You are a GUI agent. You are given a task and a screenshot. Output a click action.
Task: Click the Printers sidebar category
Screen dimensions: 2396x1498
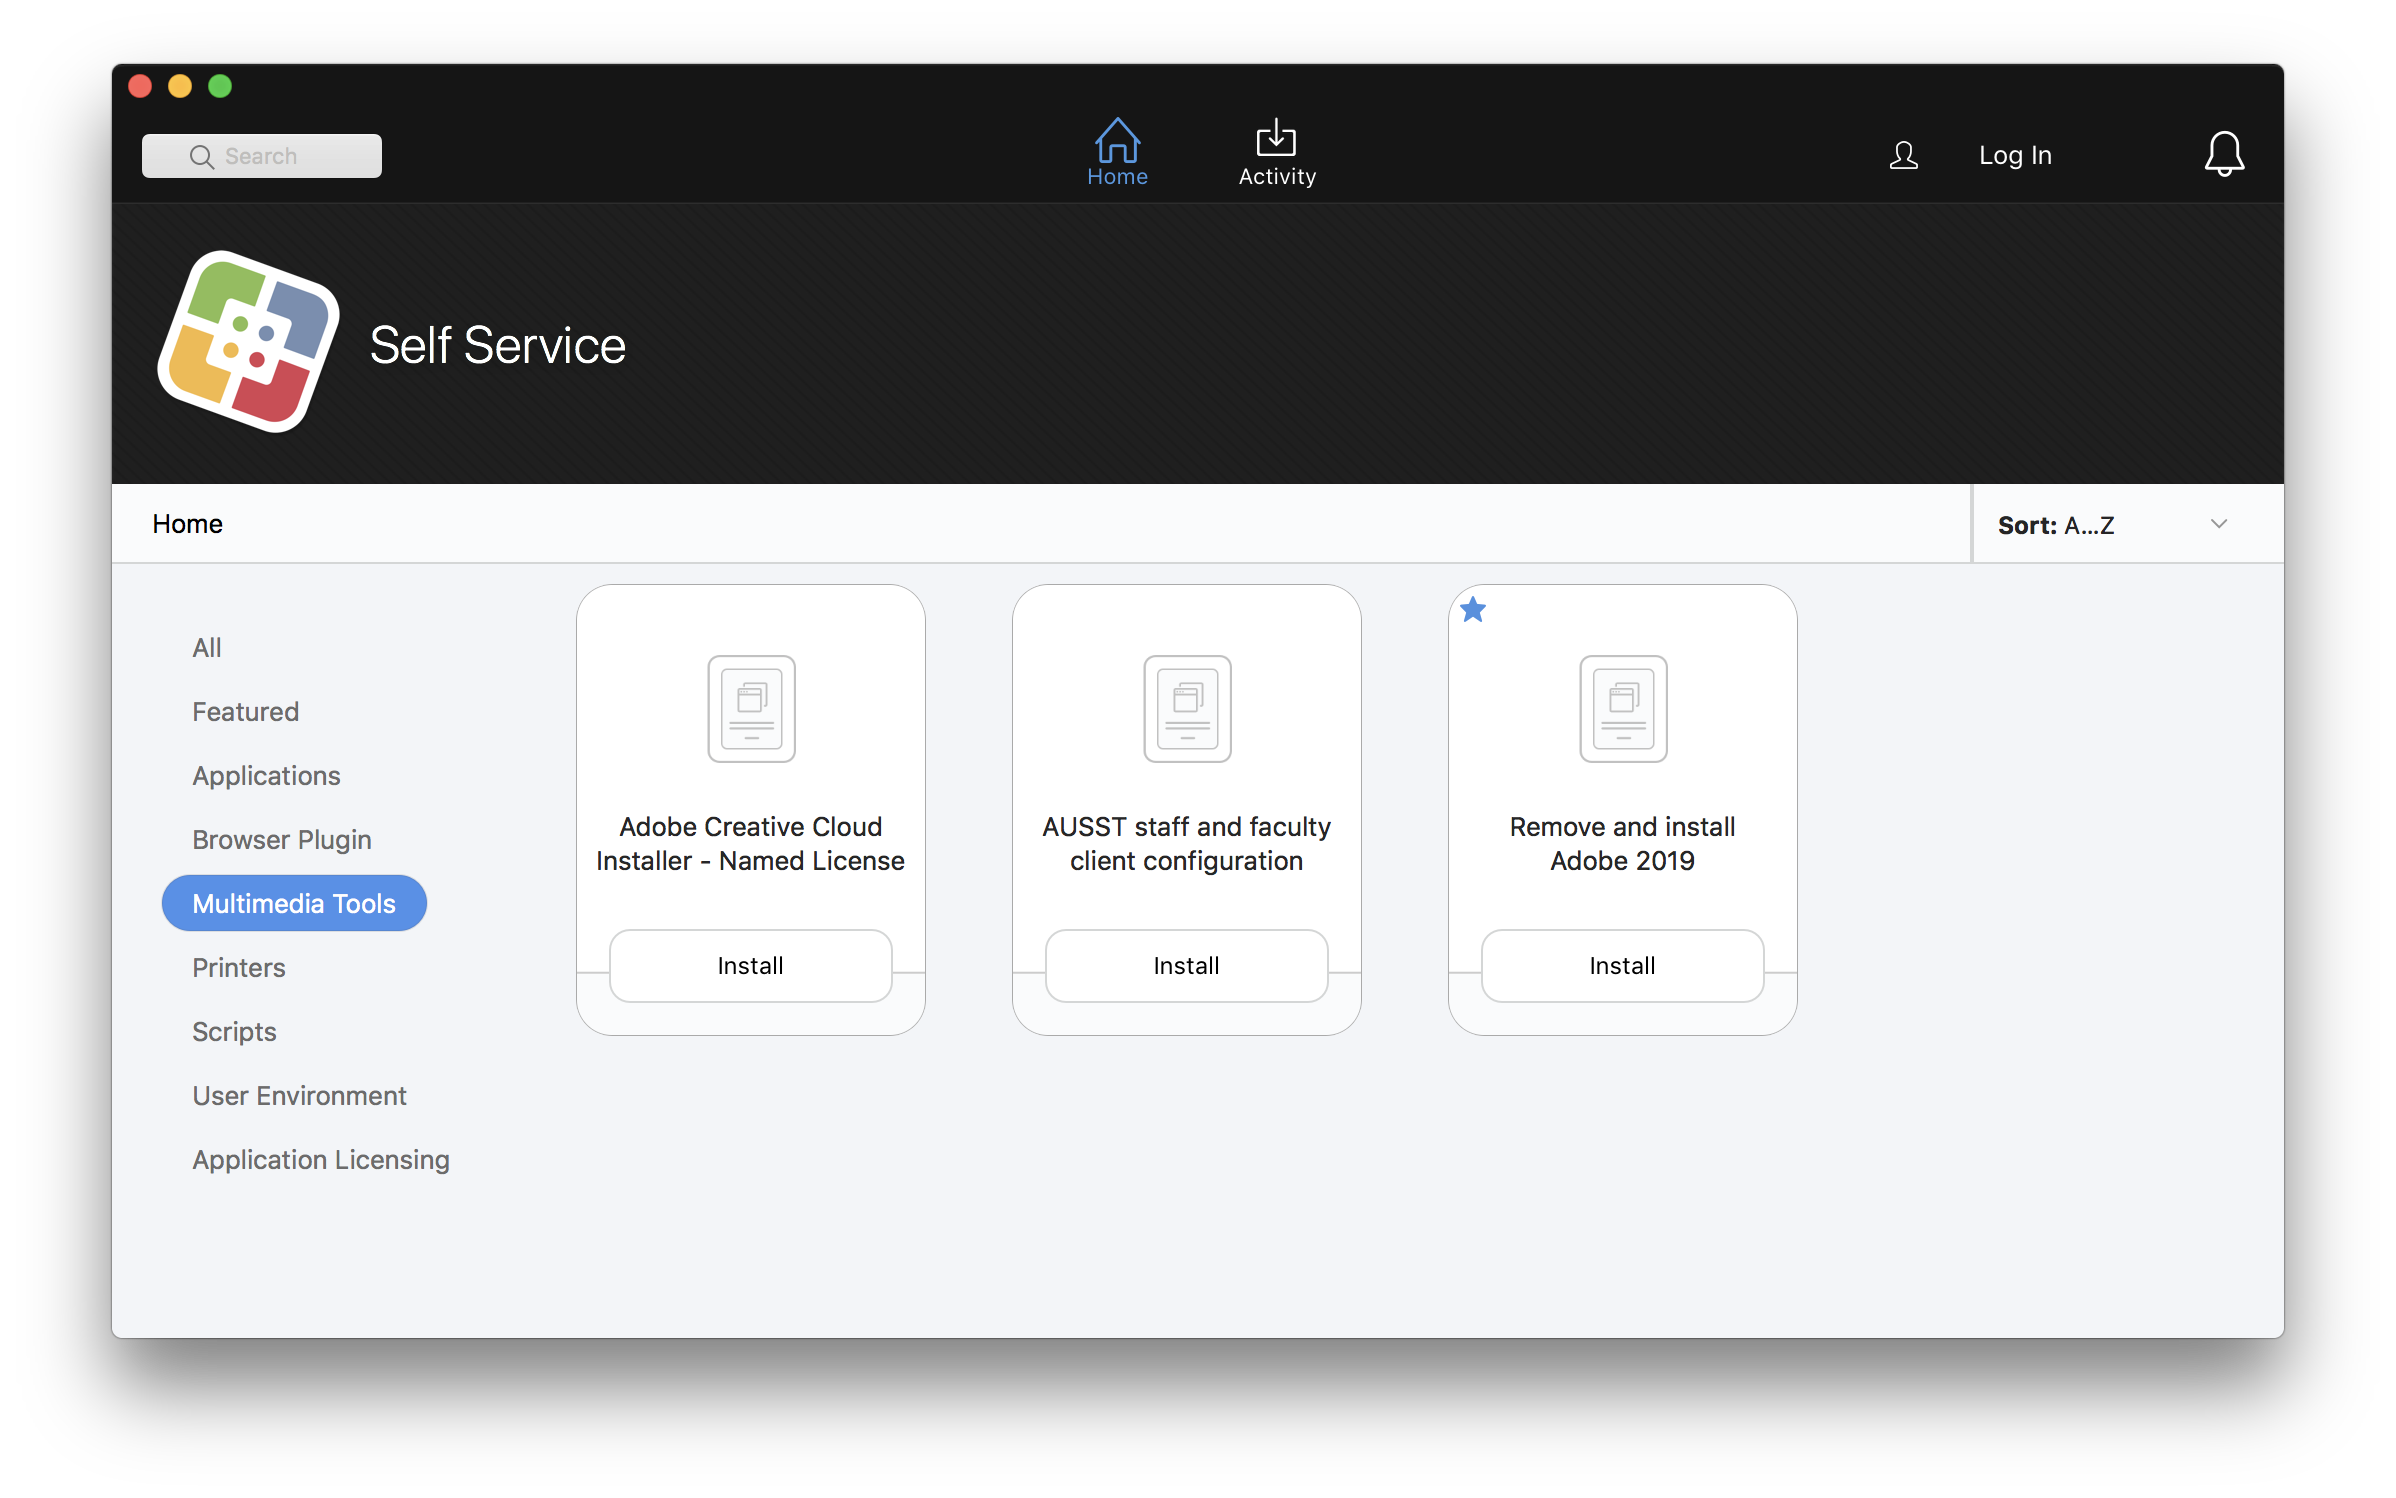pos(238,966)
